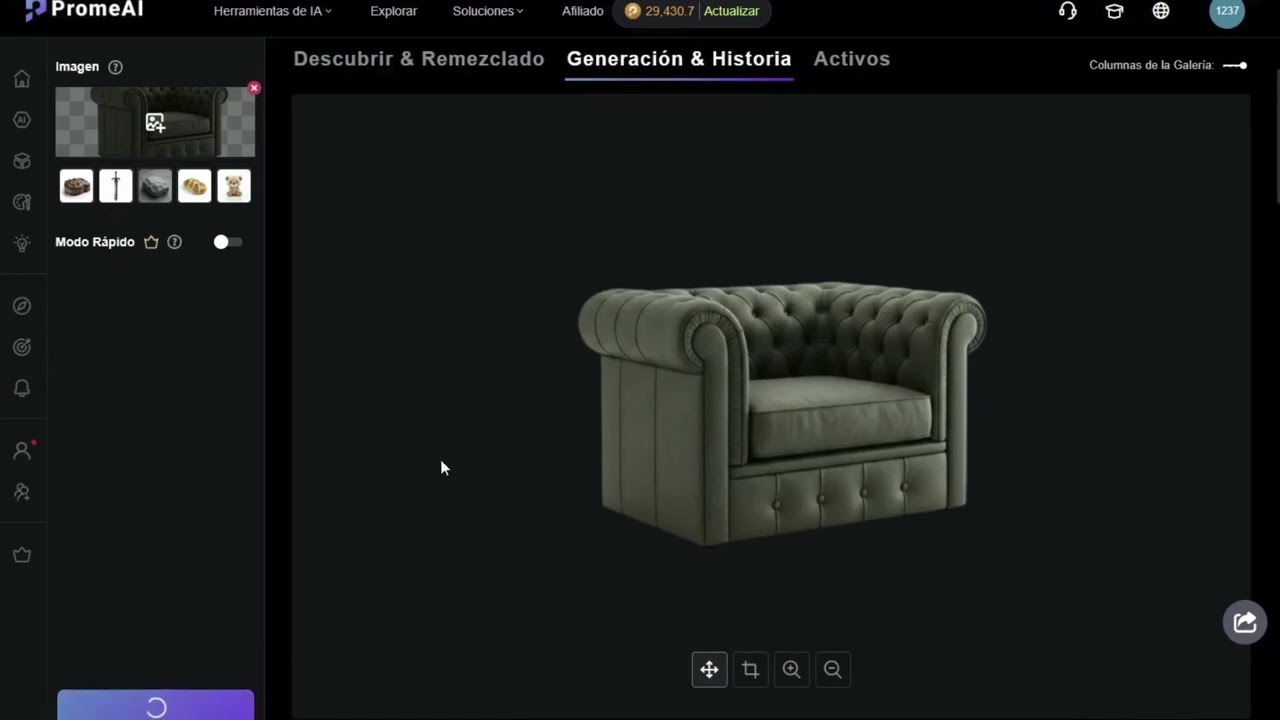Adjust the Columnas de la Galería slider
The image size is (1280, 720).
[x=1235, y=65]
